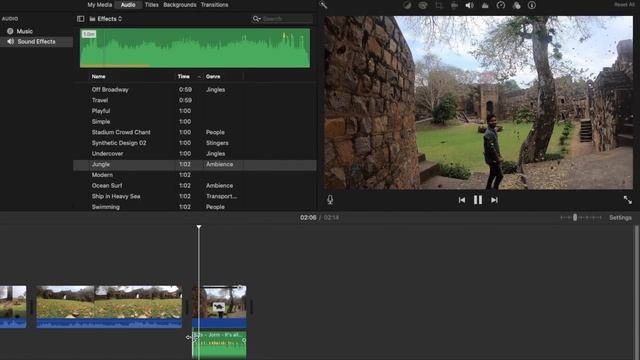Open the volume speaker adjustment
This screenshot has width=640, height=360.
(469, 5)
